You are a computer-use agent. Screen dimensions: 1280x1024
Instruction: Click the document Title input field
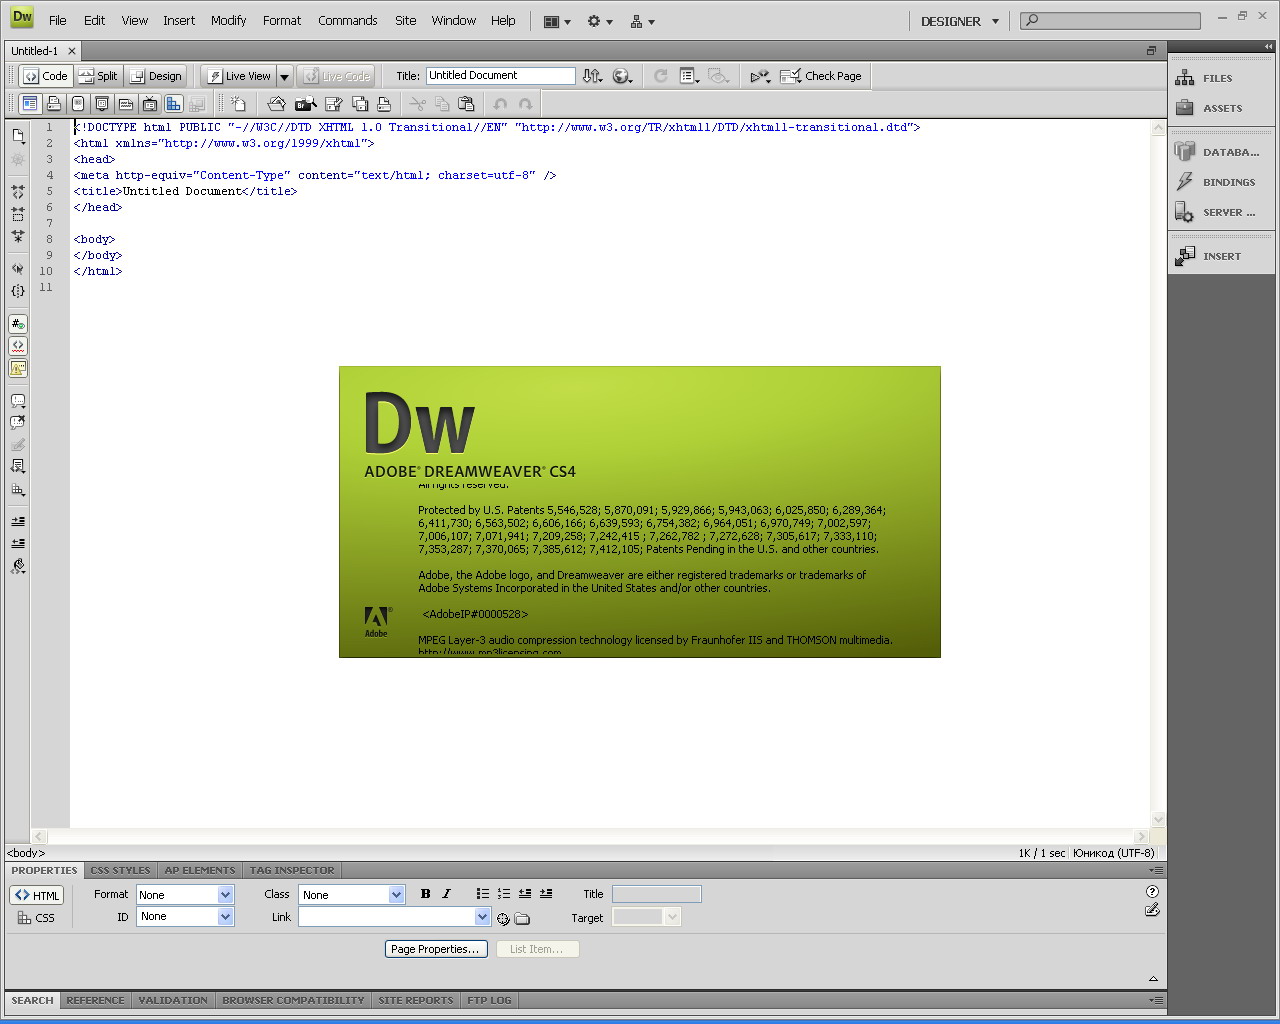point(500,76)
